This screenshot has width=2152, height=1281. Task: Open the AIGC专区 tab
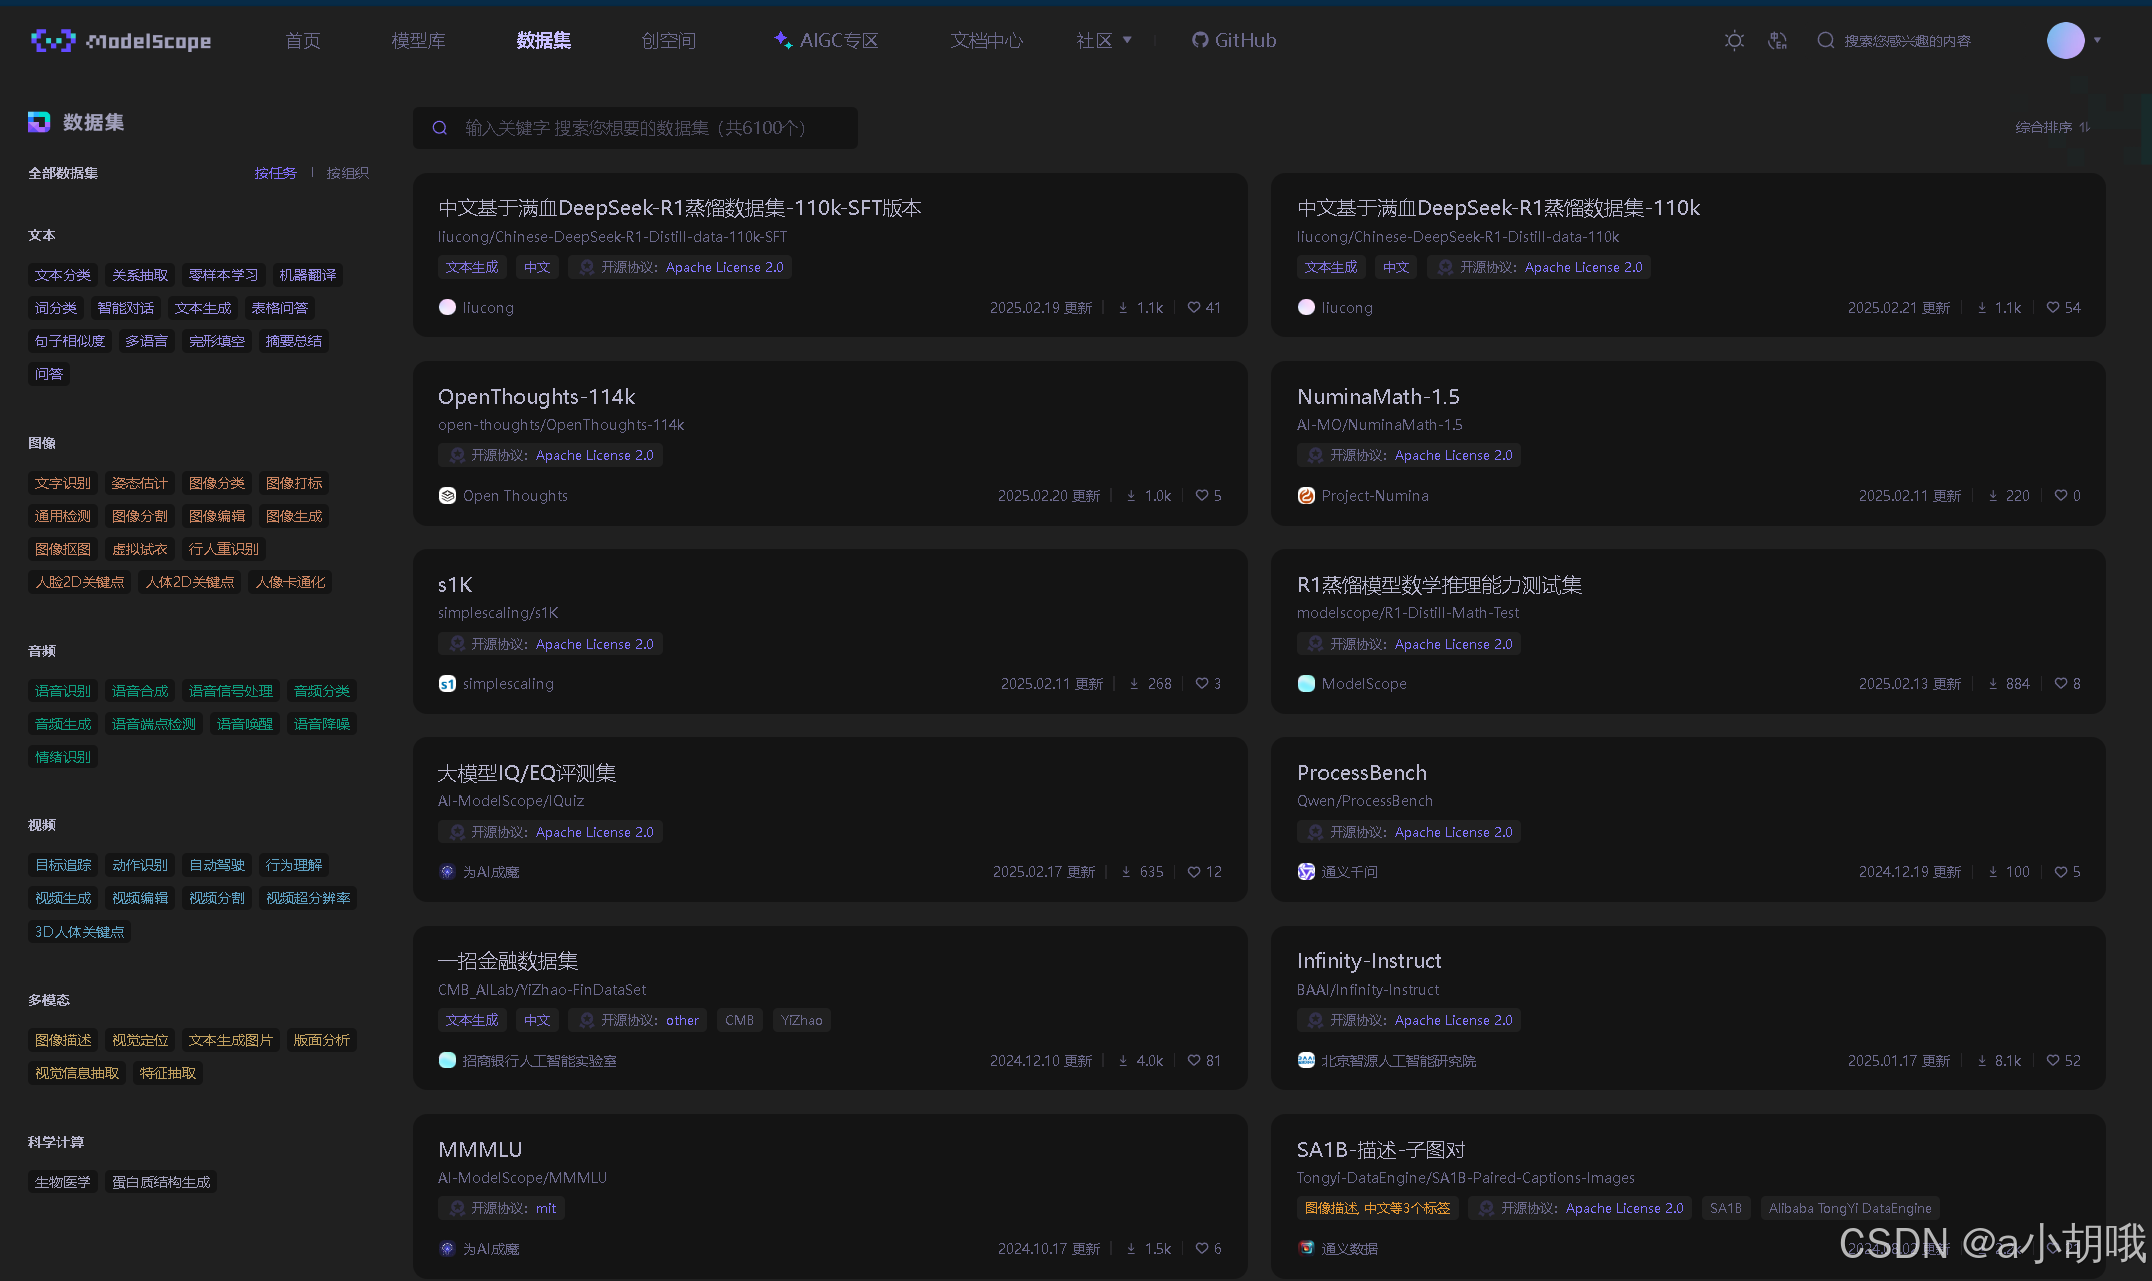(x=826, y=41)
